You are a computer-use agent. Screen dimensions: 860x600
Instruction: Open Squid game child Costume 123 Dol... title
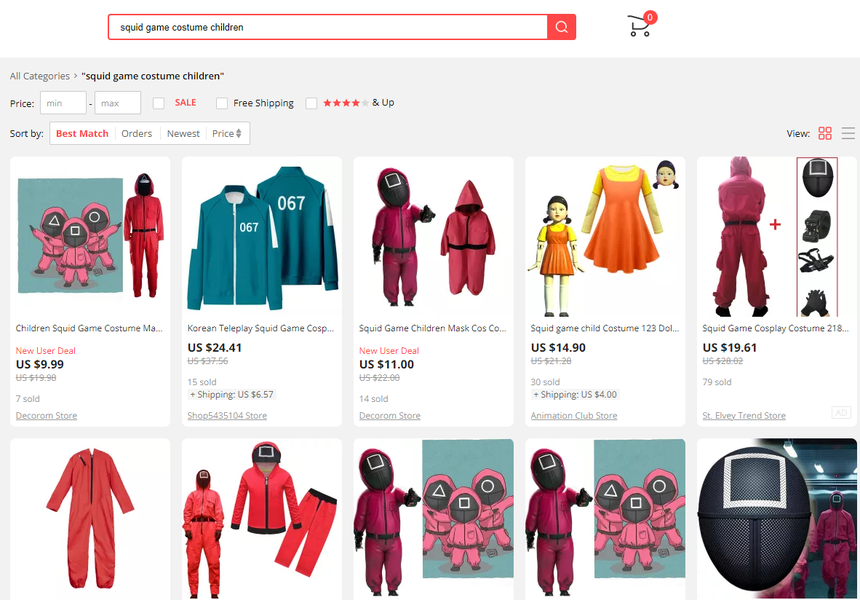604,328
